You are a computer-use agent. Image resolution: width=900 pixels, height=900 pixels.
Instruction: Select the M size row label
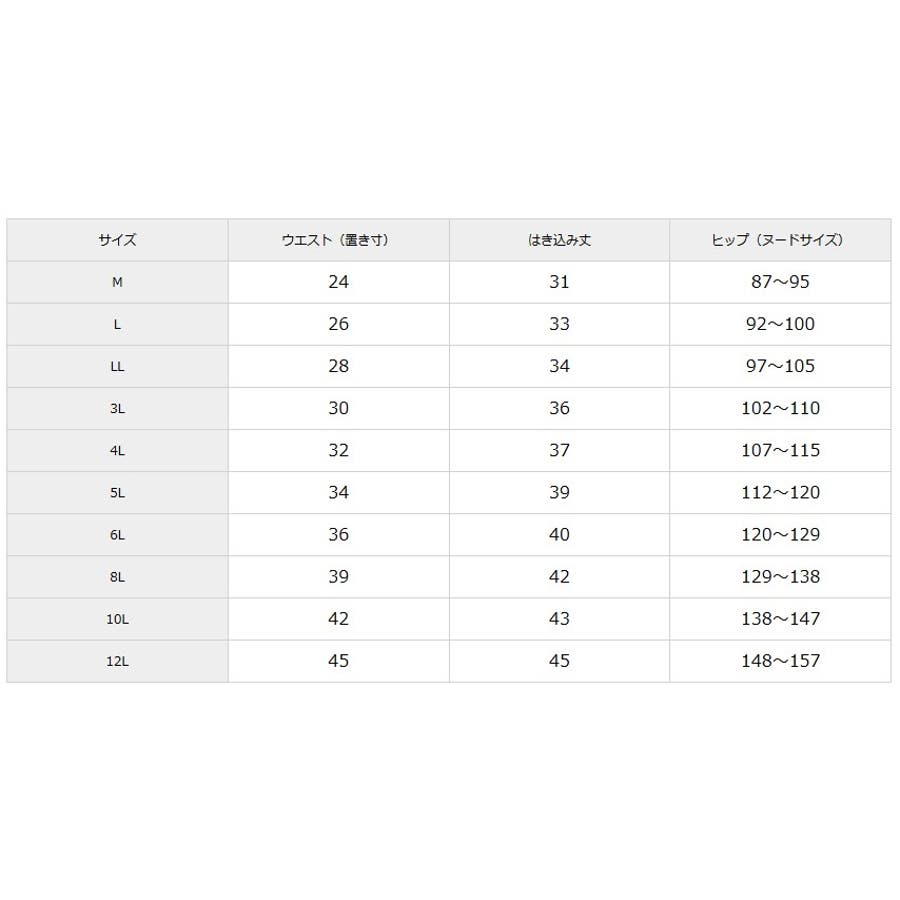[117, 282]
